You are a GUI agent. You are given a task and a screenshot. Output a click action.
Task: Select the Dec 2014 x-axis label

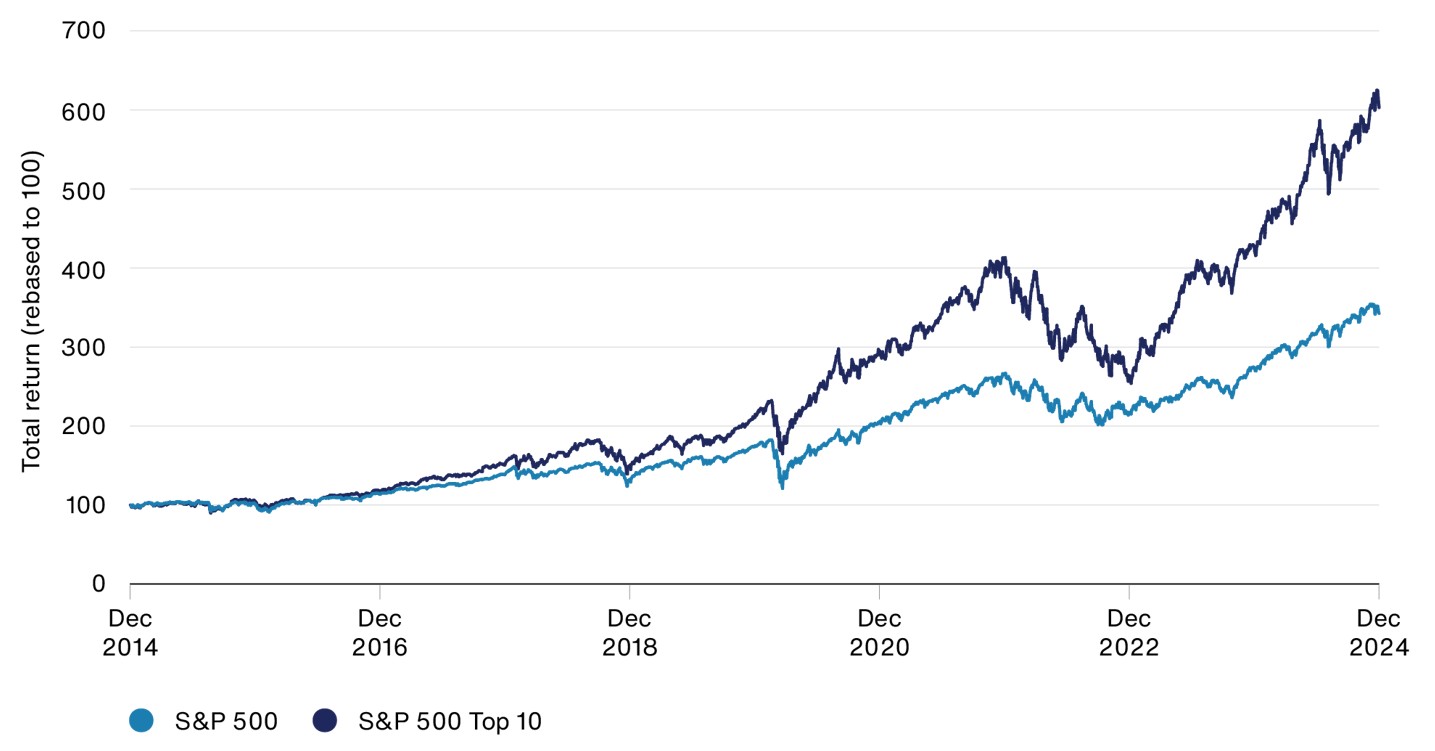pyautogui.click(x=130, y=633)
